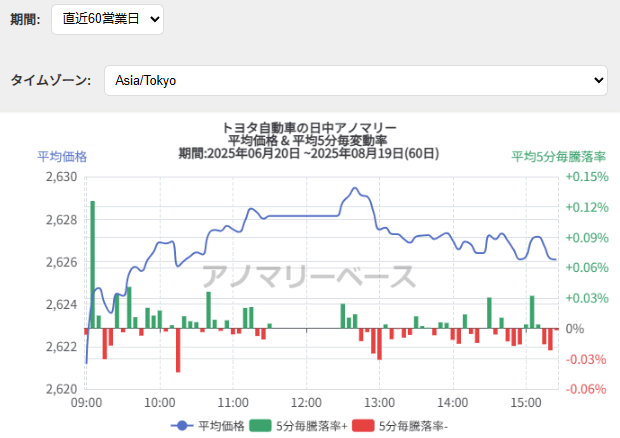Click the タイムゾーン: field label
Screen dimensions: 620x438
pyautogui.click(x=51, y=80)
